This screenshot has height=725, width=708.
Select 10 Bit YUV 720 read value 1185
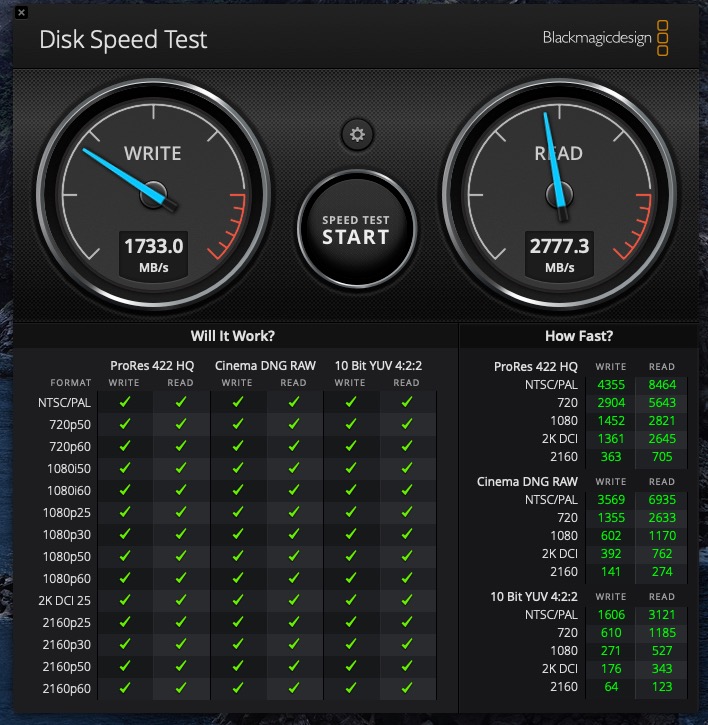pos(662,633)
